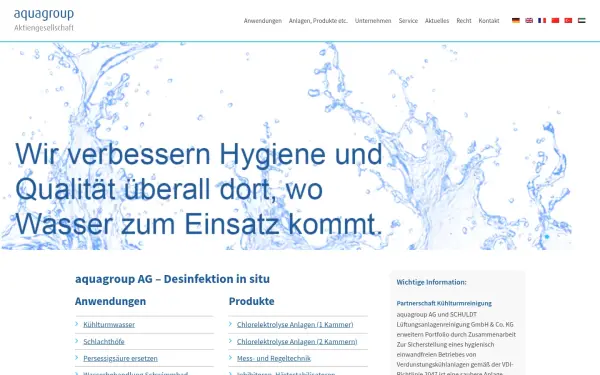Open the Kühlturmwasser link

[109, 324]
